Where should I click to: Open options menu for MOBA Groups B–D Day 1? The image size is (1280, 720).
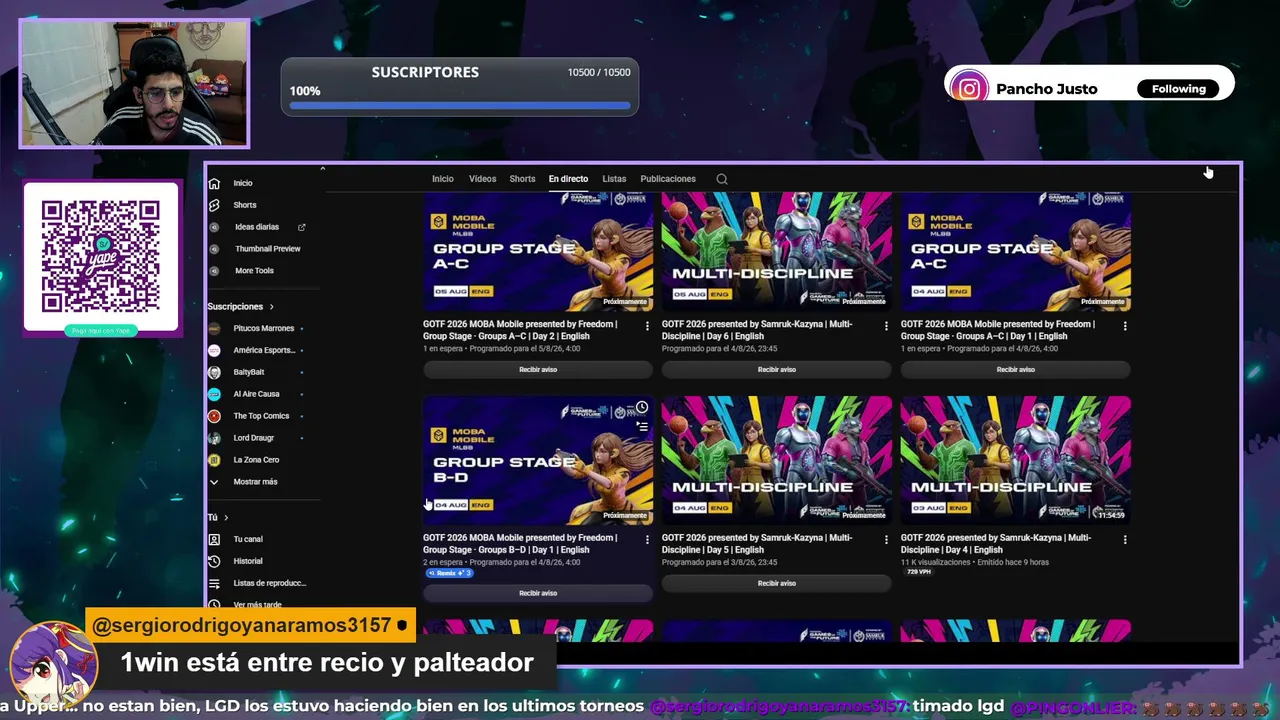[647, 539]
